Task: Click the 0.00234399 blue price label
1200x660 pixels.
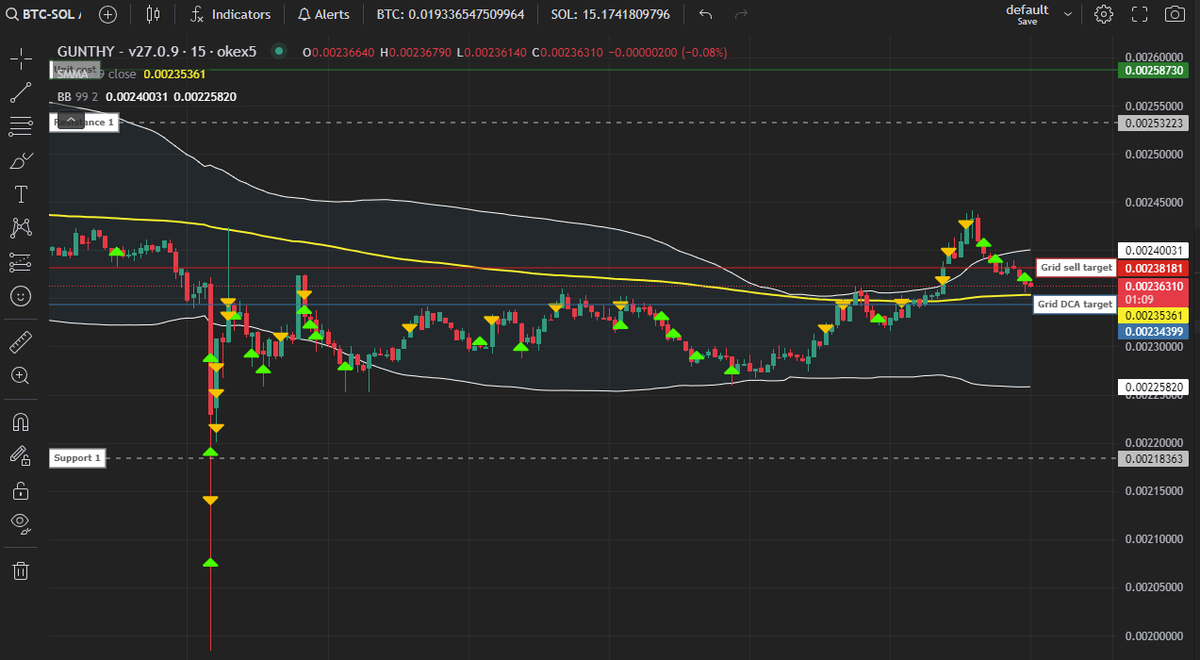Action: click(1153, 331)
